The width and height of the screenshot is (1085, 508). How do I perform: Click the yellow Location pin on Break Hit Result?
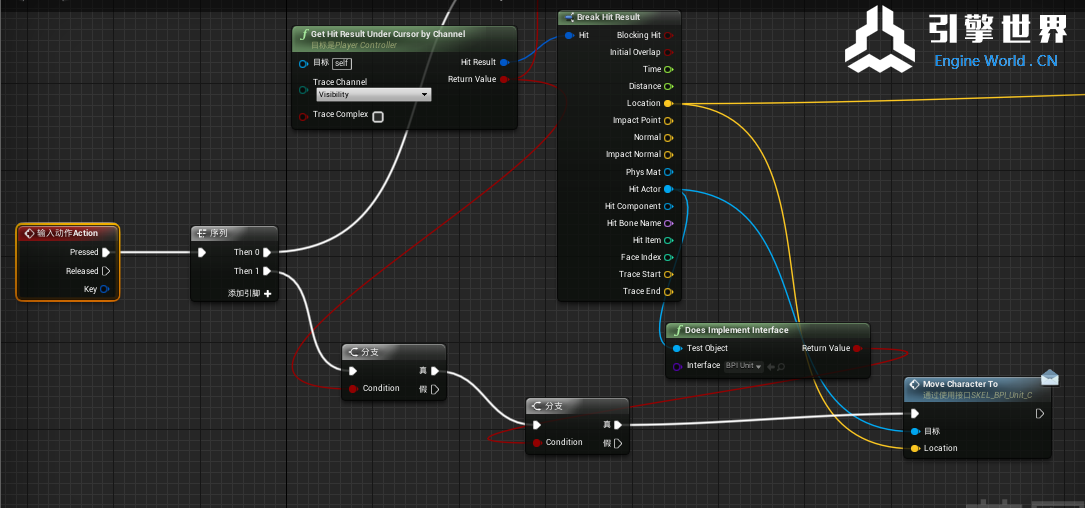tap(668, 103)
